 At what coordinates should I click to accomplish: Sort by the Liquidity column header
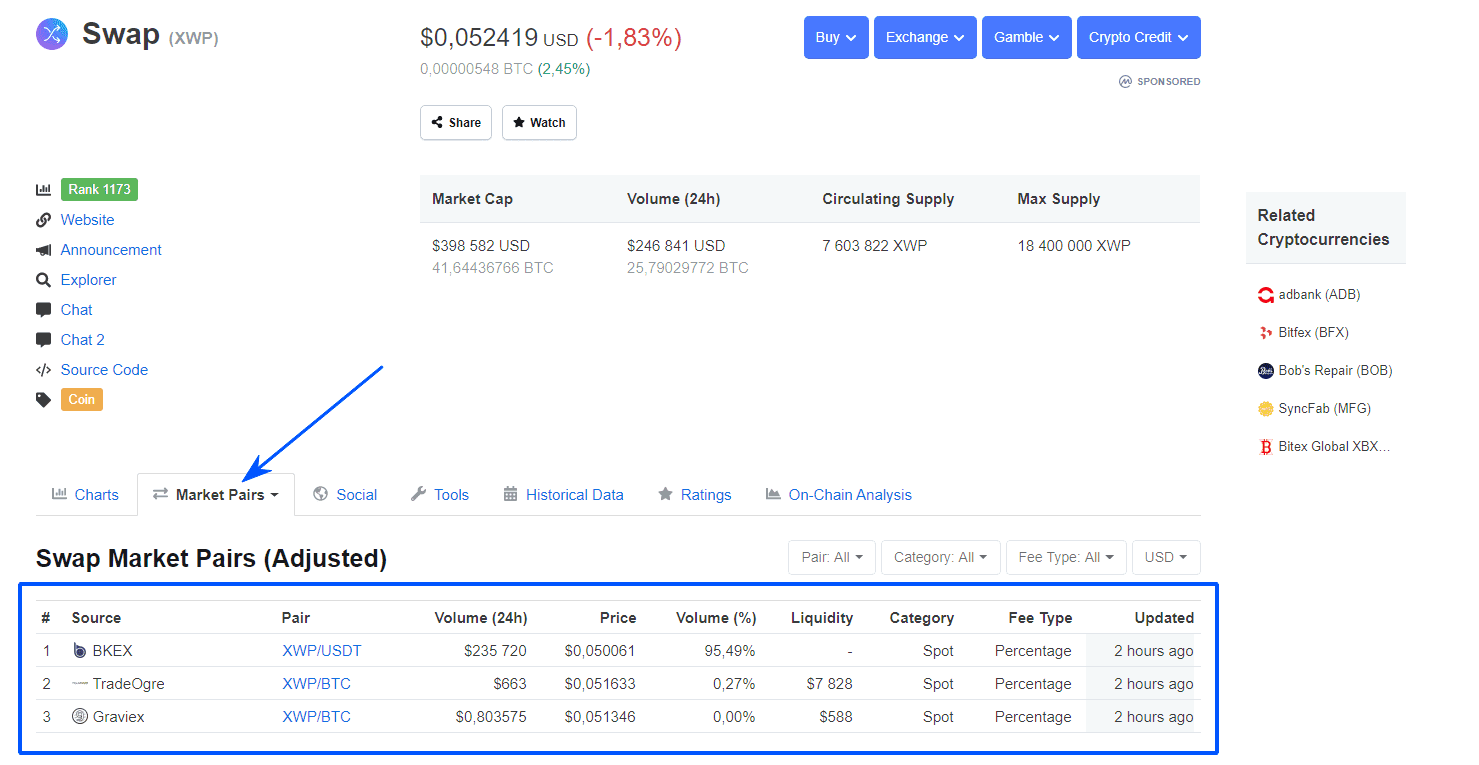click(x=821, y=618)
